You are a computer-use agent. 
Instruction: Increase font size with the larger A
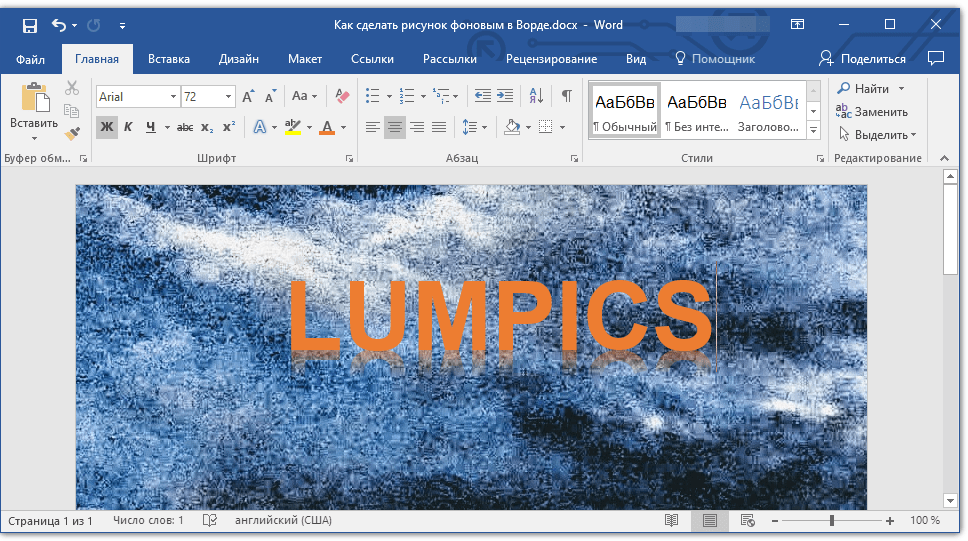pos(248,96)
